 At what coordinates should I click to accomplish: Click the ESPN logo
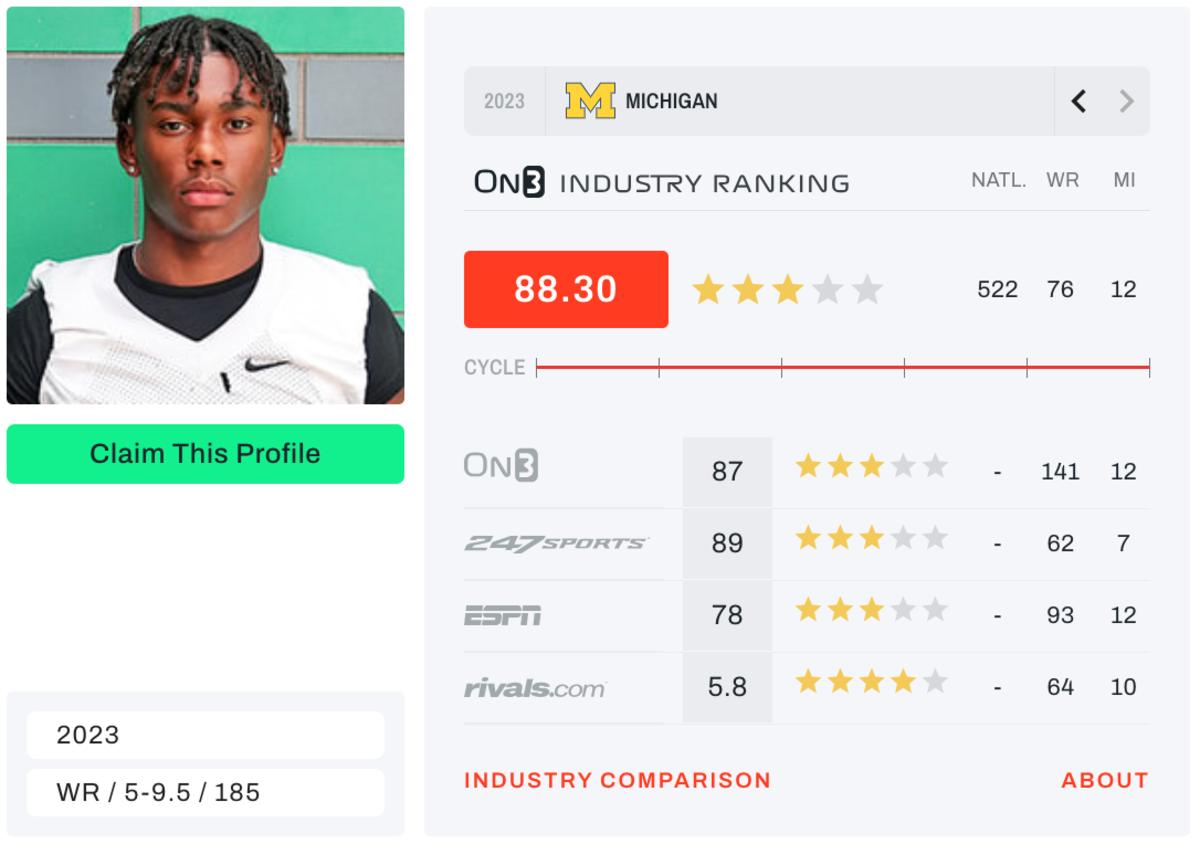[x=502, y=615]
